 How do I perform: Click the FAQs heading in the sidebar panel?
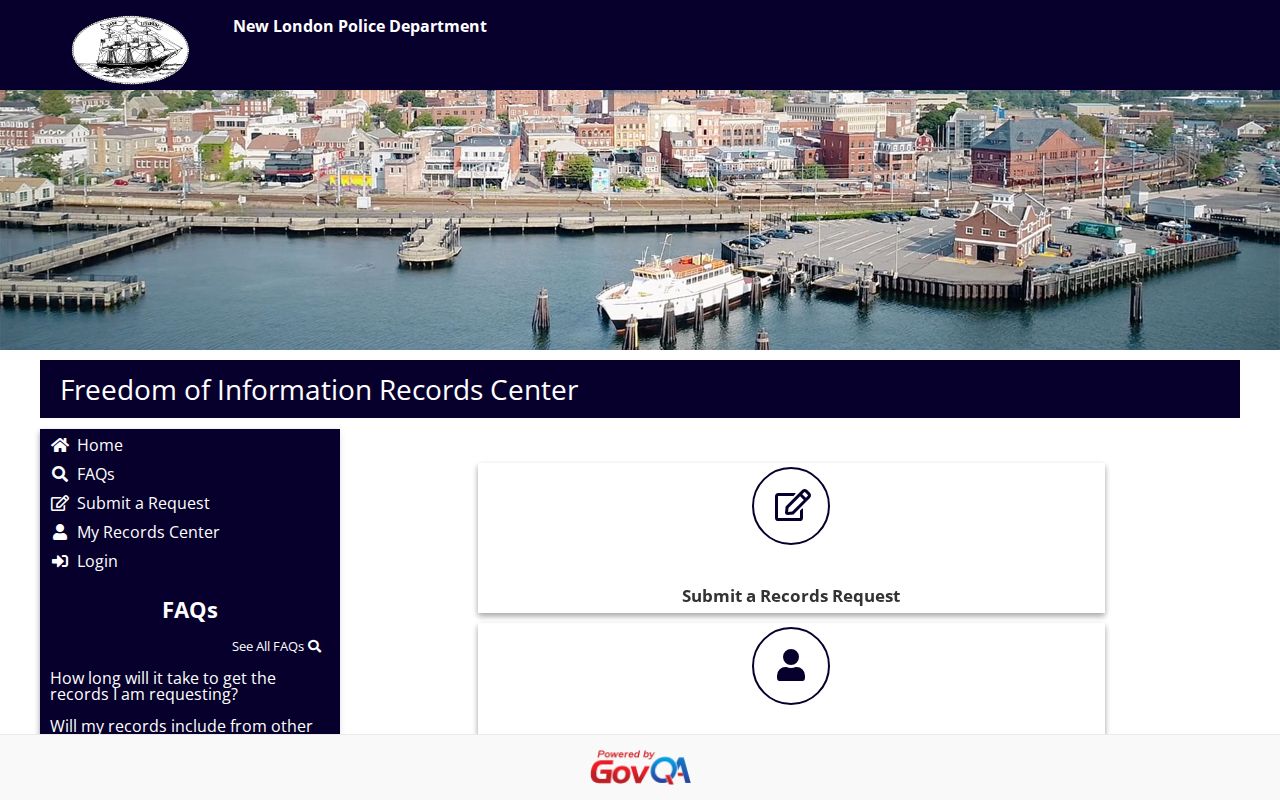point(190,610)
